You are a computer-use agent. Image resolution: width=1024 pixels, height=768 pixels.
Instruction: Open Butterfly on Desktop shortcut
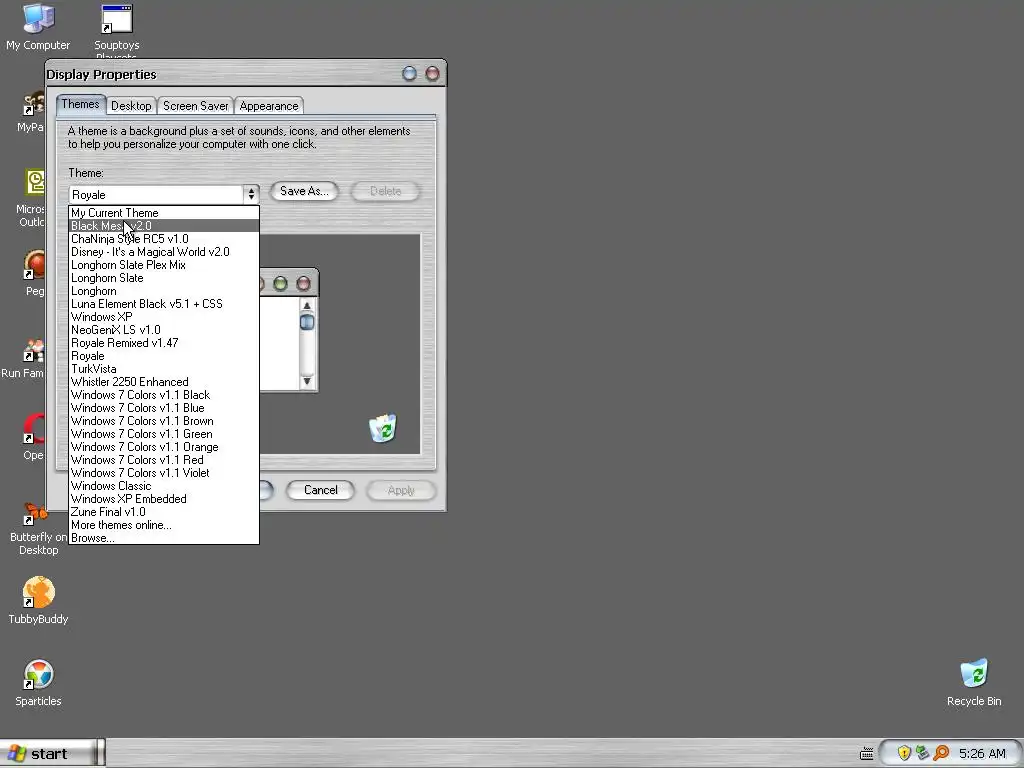(x=38, y=529)
